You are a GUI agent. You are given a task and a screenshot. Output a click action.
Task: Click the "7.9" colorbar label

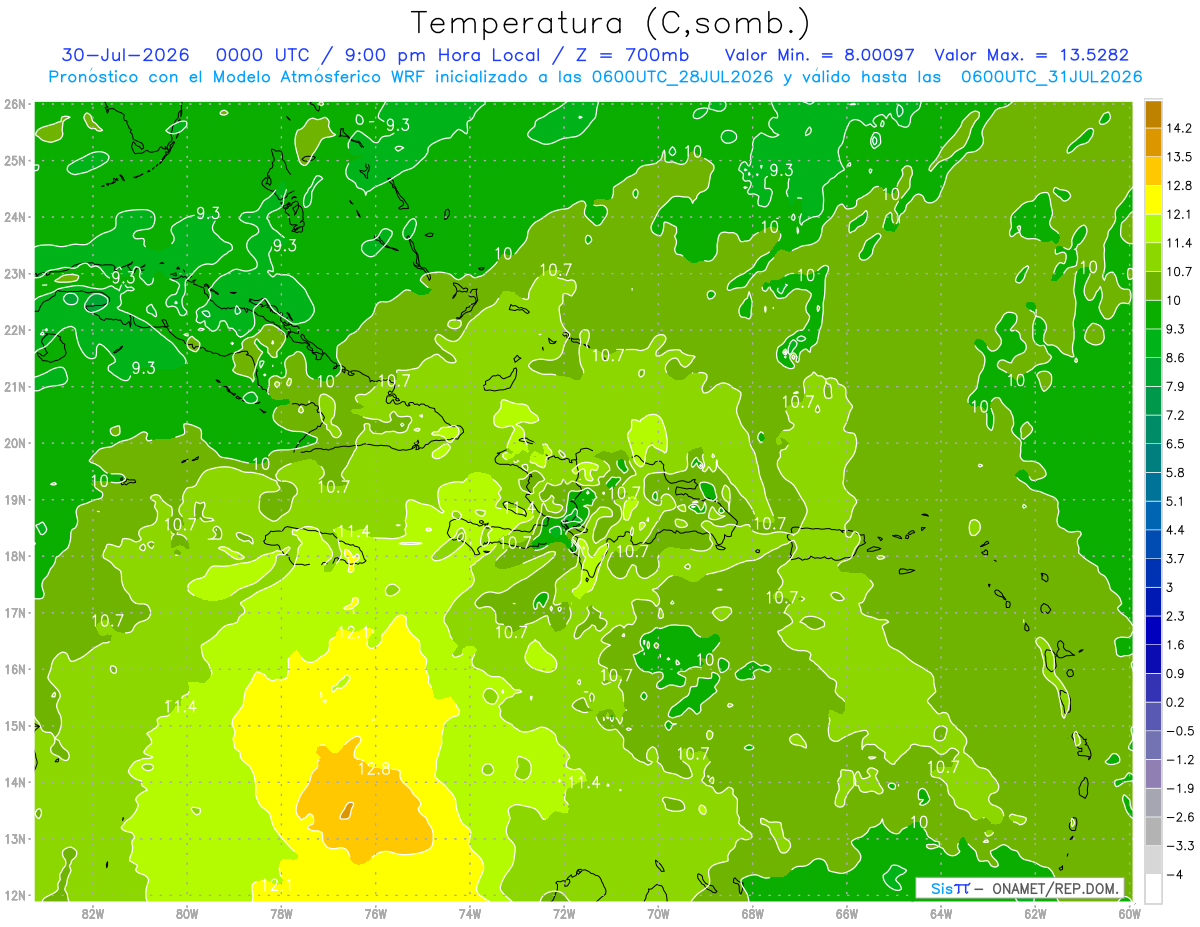tap(1175, 386)
